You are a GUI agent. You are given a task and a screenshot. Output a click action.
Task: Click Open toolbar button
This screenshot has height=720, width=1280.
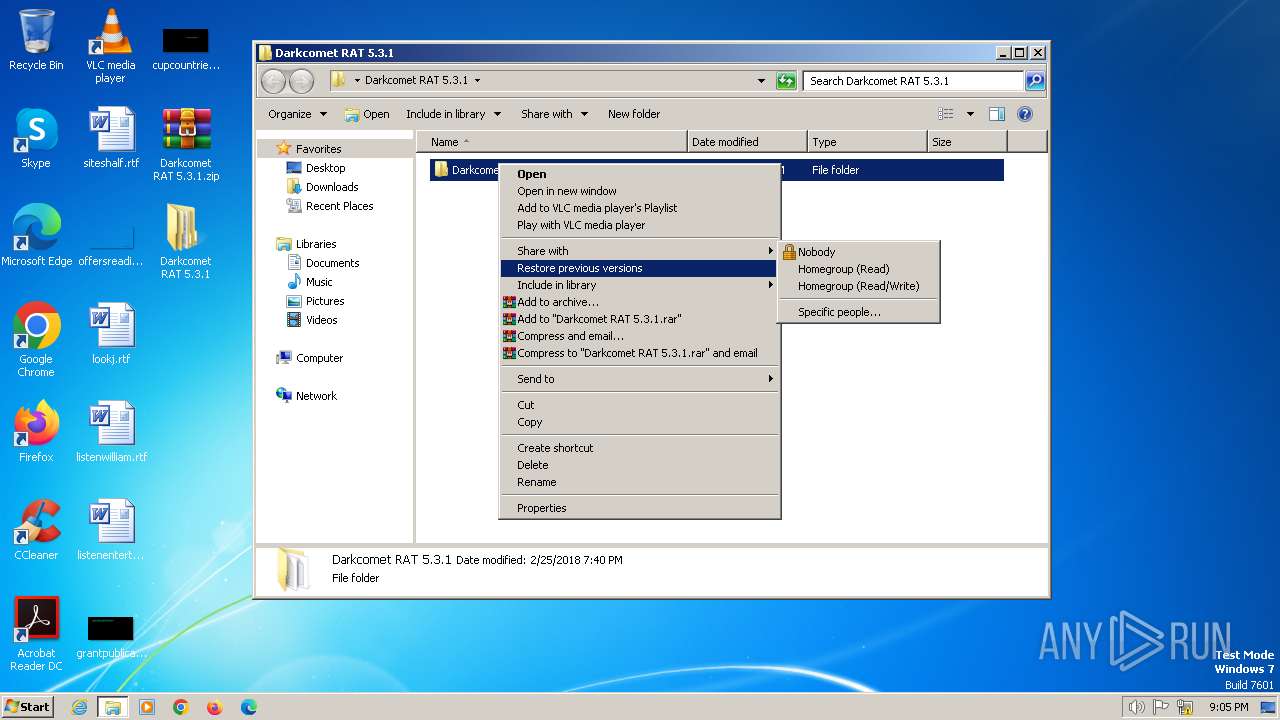(367, 114)
